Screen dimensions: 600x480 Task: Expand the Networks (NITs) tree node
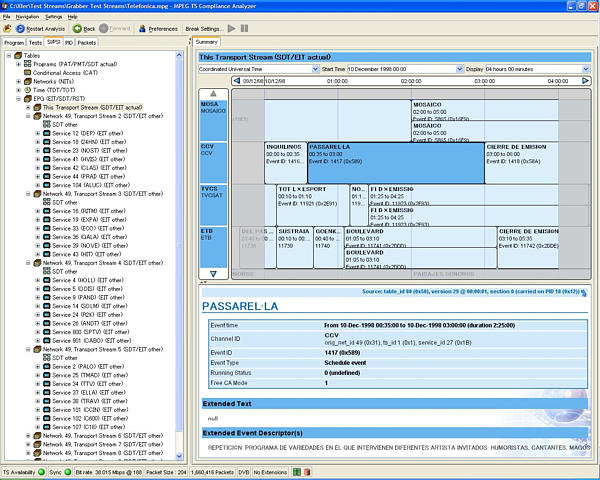18,81
